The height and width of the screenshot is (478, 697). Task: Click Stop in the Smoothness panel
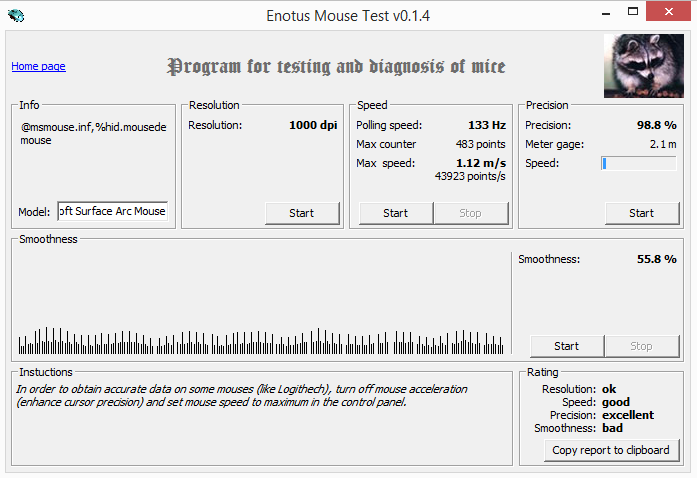(x=642, y=346)
